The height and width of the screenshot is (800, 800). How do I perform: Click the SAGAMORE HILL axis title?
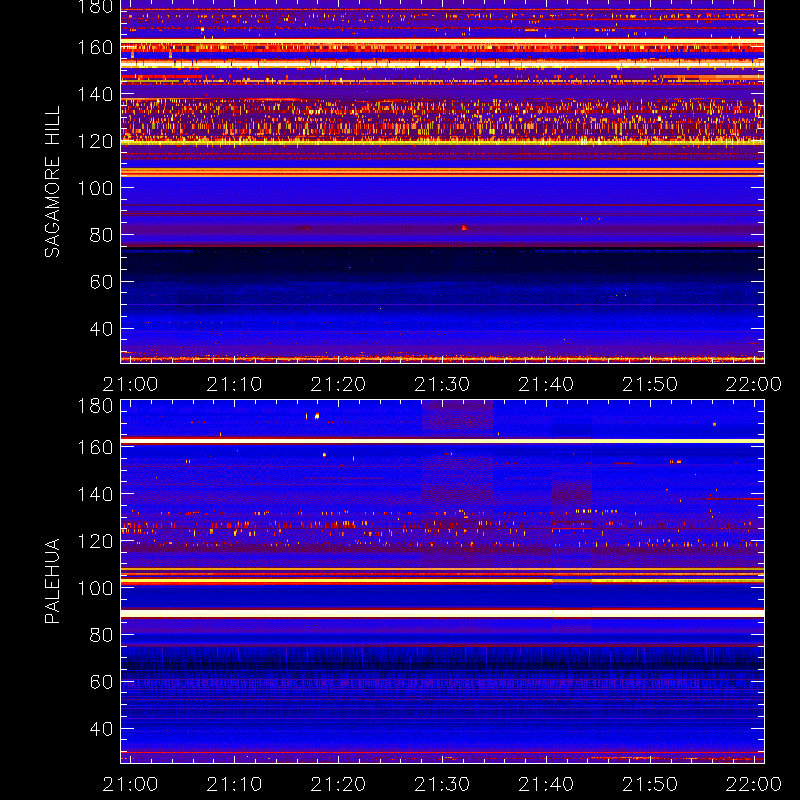[x=52, y=182]
